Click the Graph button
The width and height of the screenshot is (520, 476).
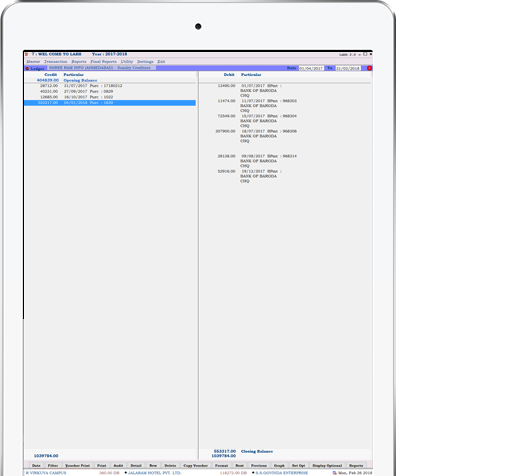click(x=279, y=465)
